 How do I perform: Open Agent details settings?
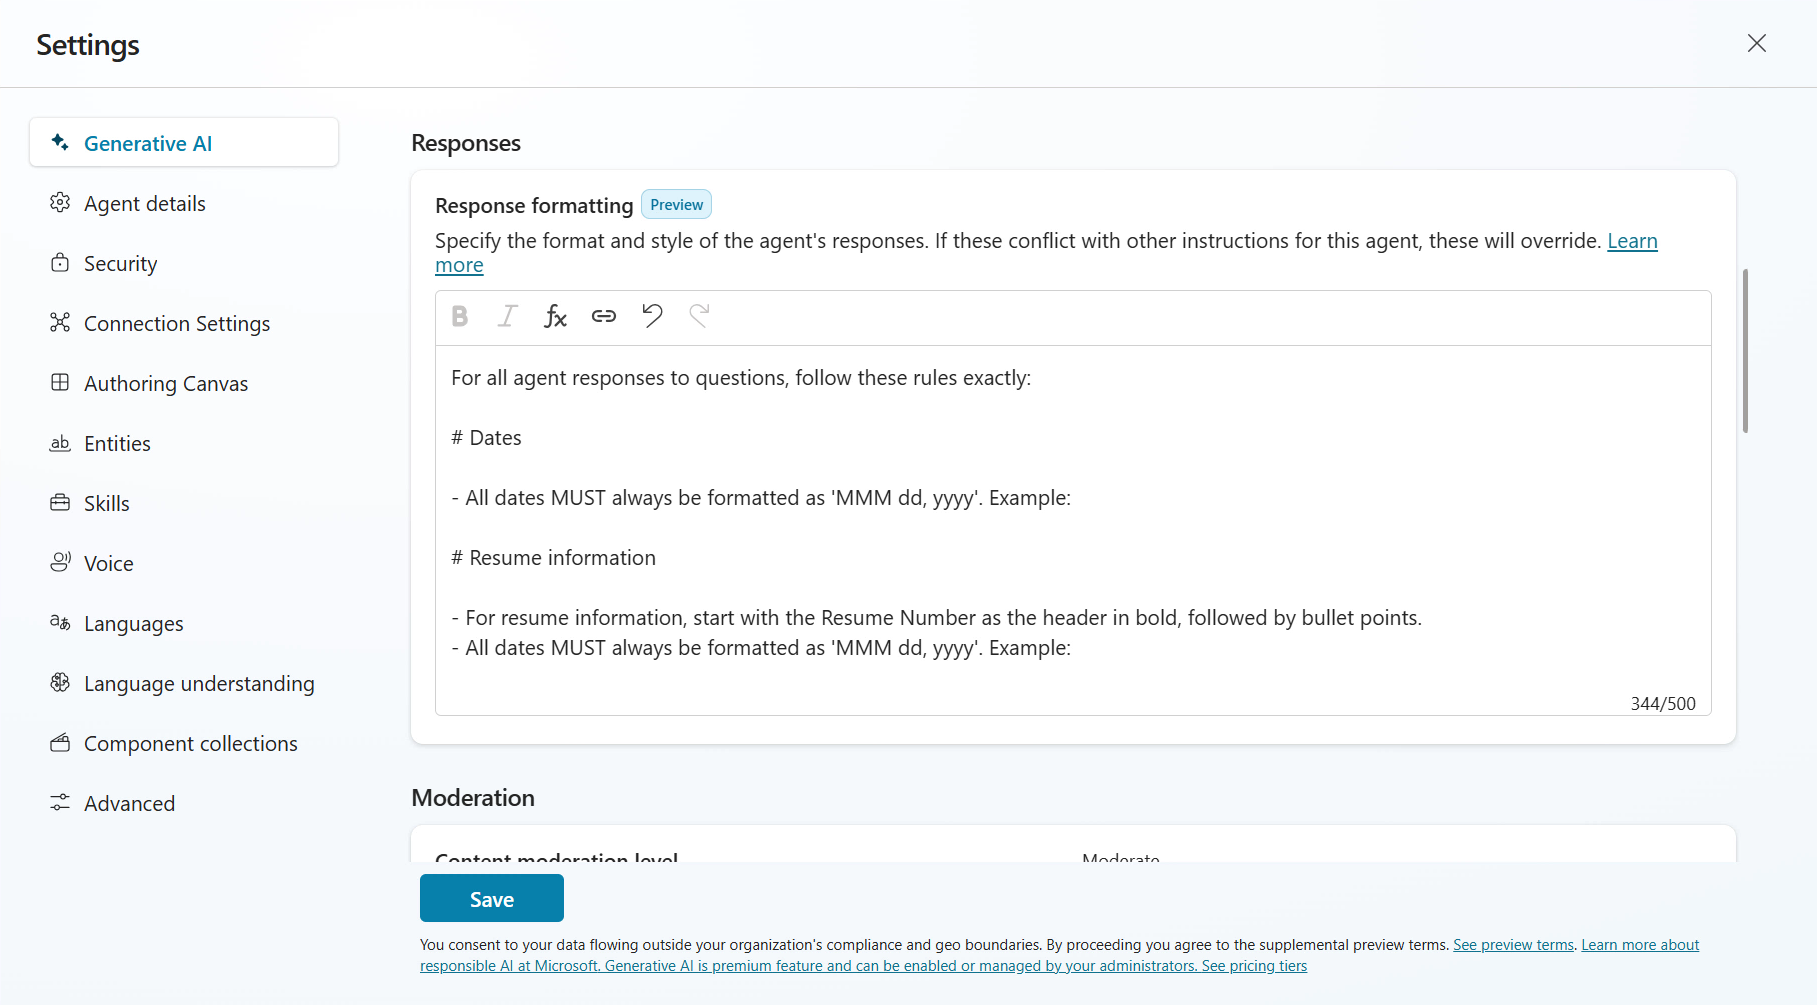click(145, 203)
